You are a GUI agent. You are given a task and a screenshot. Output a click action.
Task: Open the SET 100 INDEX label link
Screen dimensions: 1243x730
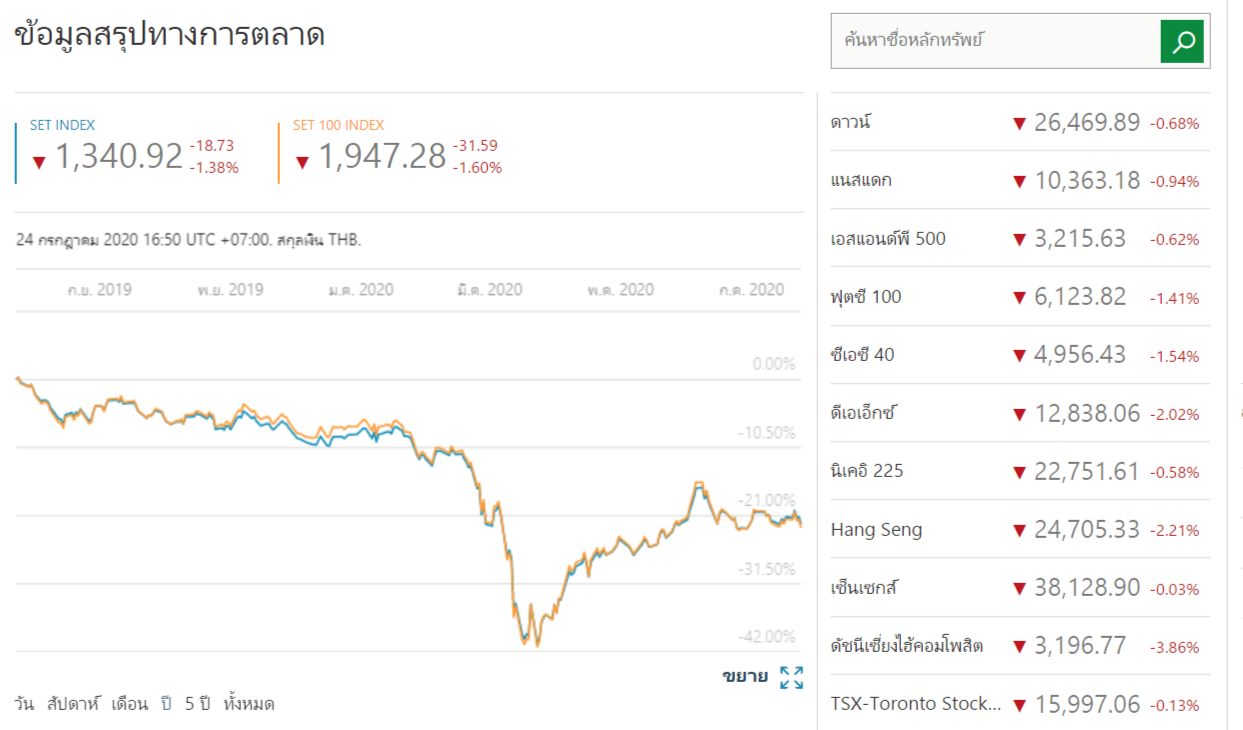pyautogui.click(x=338, y=125)
